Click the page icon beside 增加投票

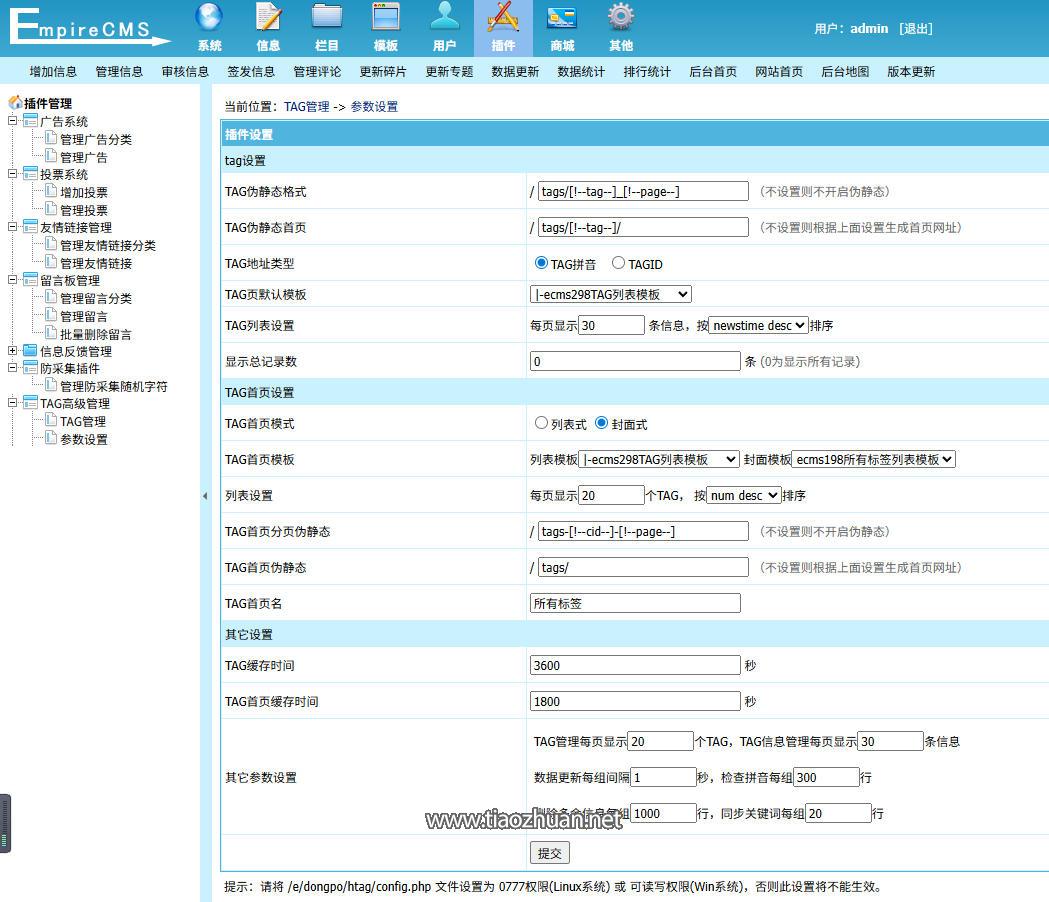[51, 191]
